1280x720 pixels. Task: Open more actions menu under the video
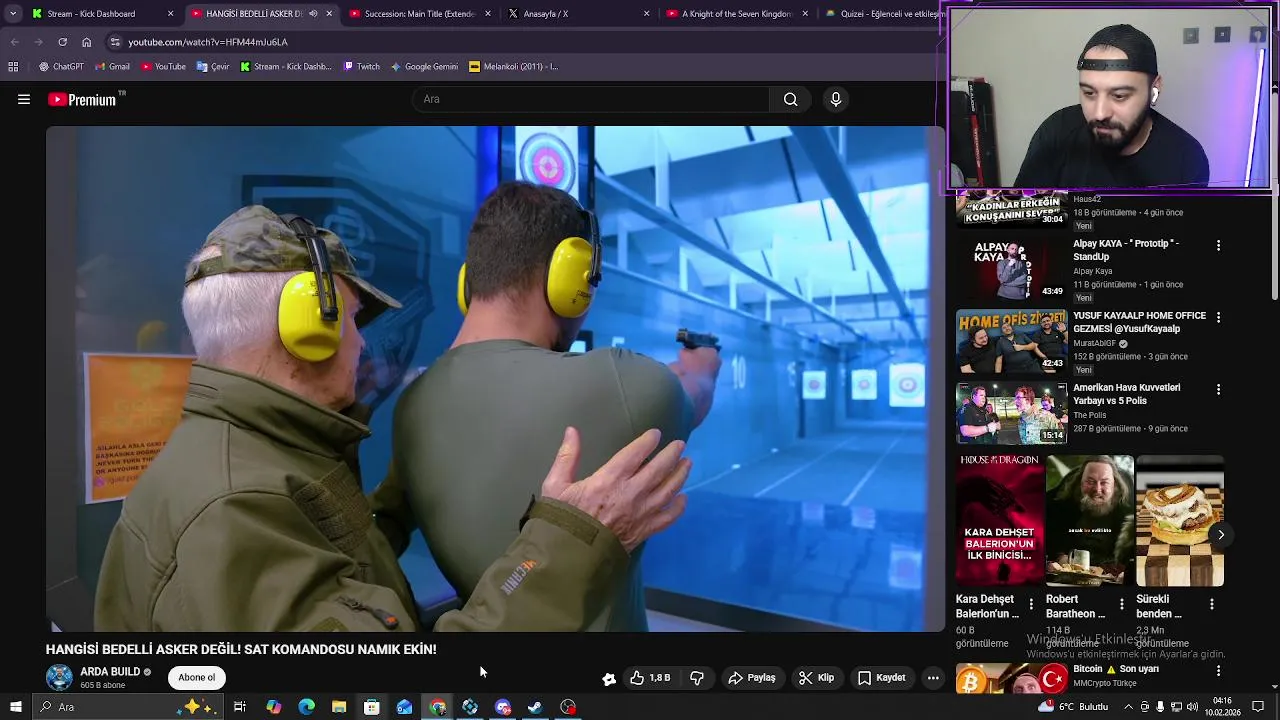(933, 678)
